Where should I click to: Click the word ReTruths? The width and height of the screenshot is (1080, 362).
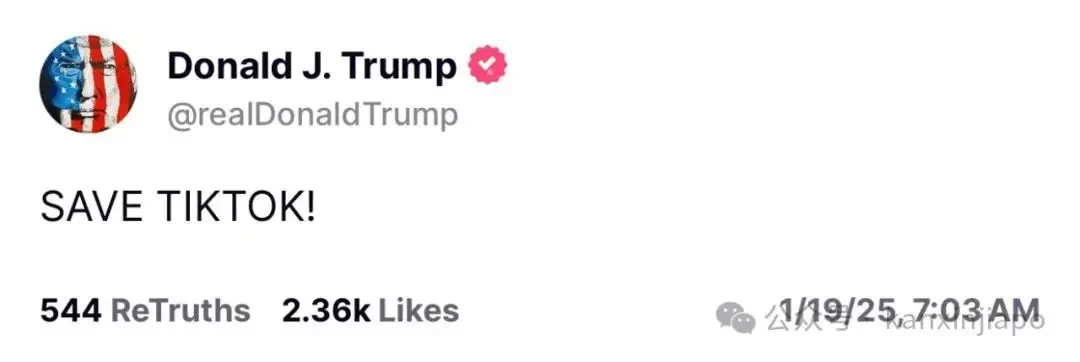point(180,310)
